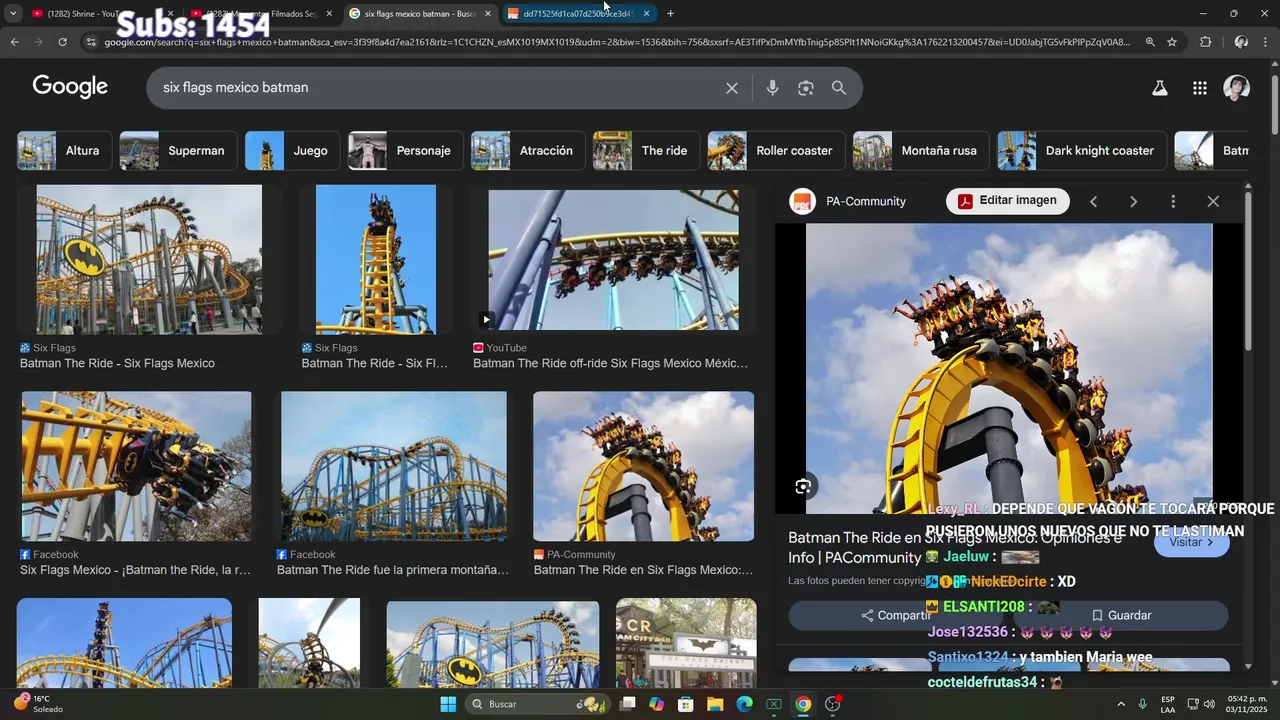Reload the page in Chrome
This screenshot has width=1280, height=720.
62,42
